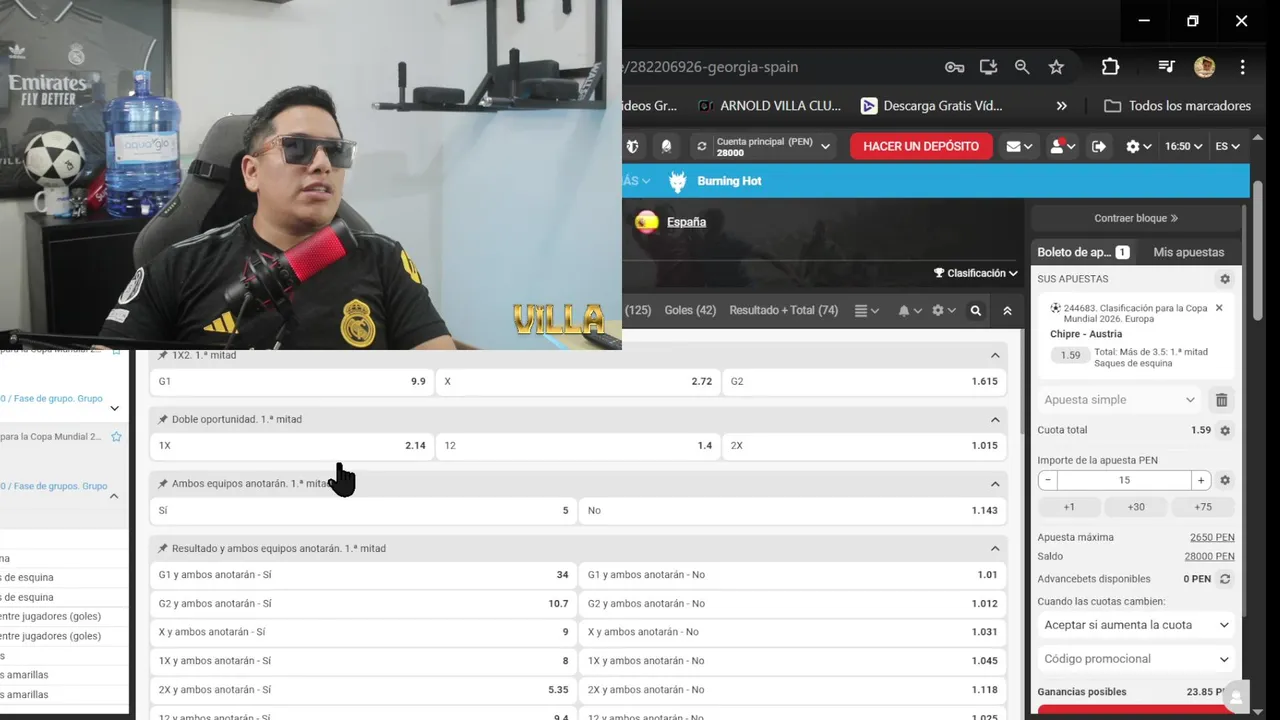Select X y ambos anotarán - No 1.031
1280x720 pixels.
[793, 632]
